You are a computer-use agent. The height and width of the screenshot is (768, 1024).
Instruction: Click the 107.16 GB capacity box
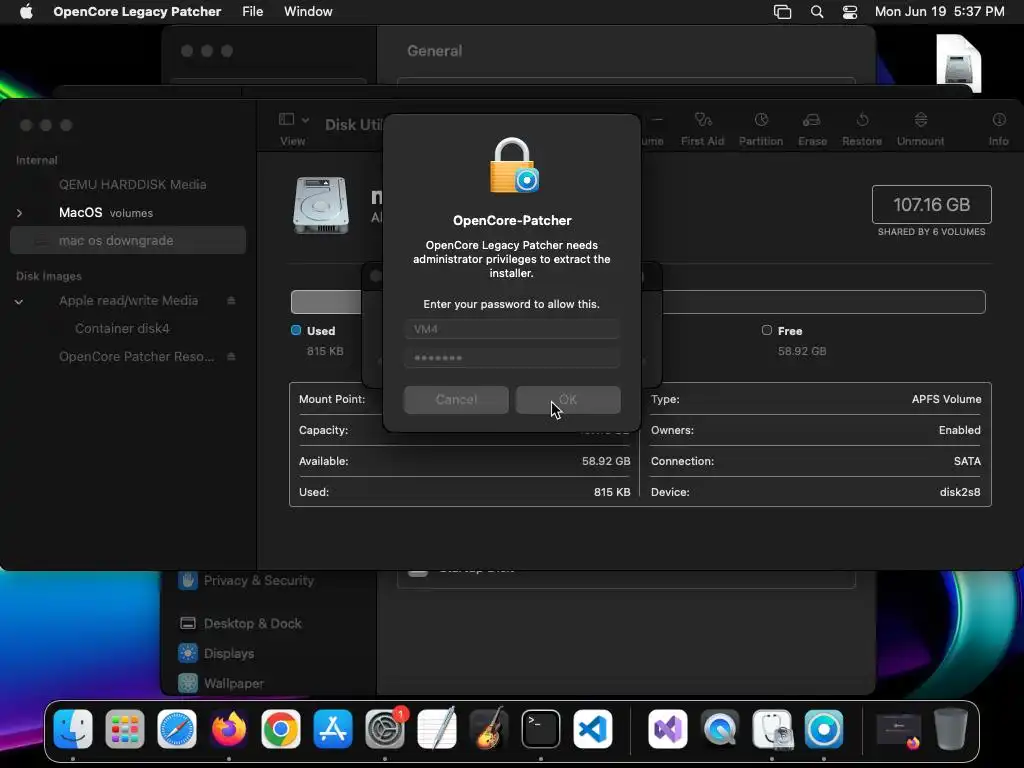[x=931, y=204]
